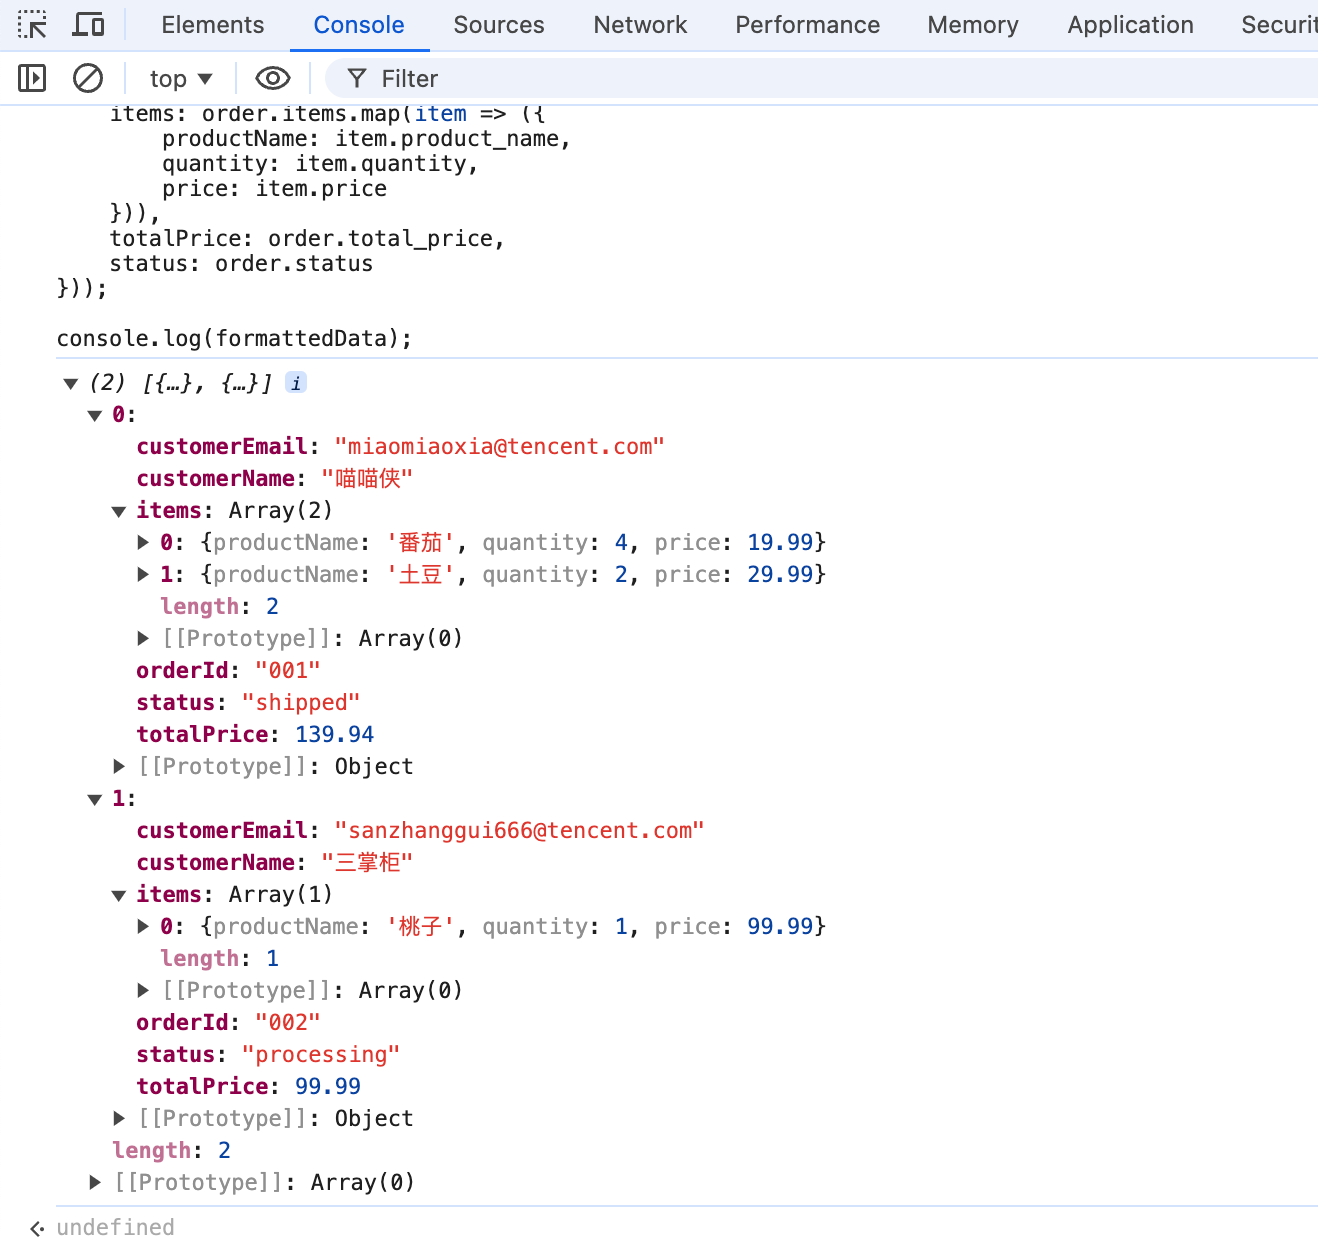Clear the console with the clear icon
This screenshot has height=1242, width=1318.
pyautogui.click(x=88, y=78)
